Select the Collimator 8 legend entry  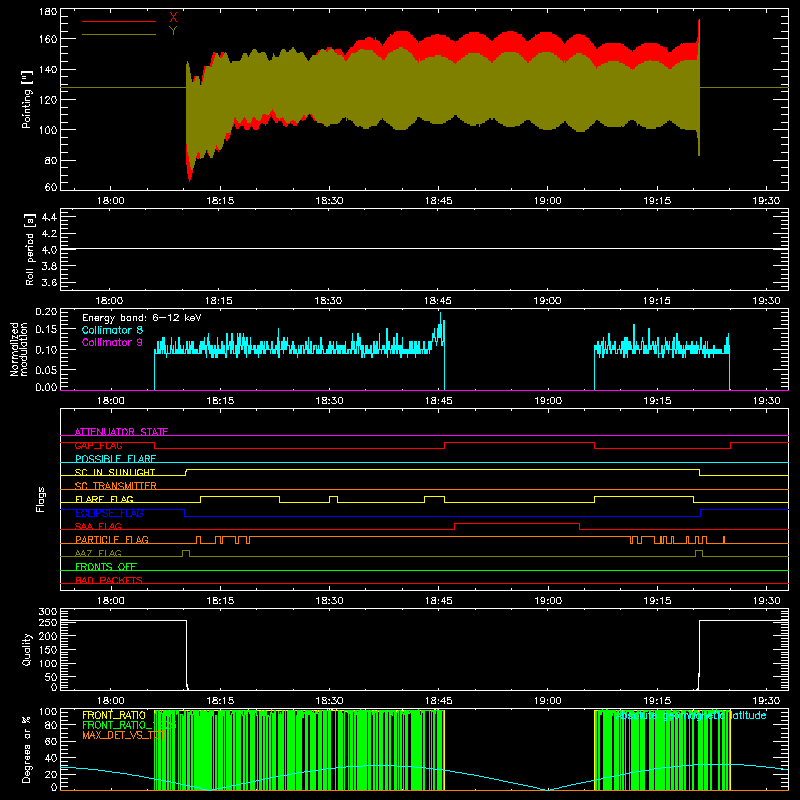112,330
